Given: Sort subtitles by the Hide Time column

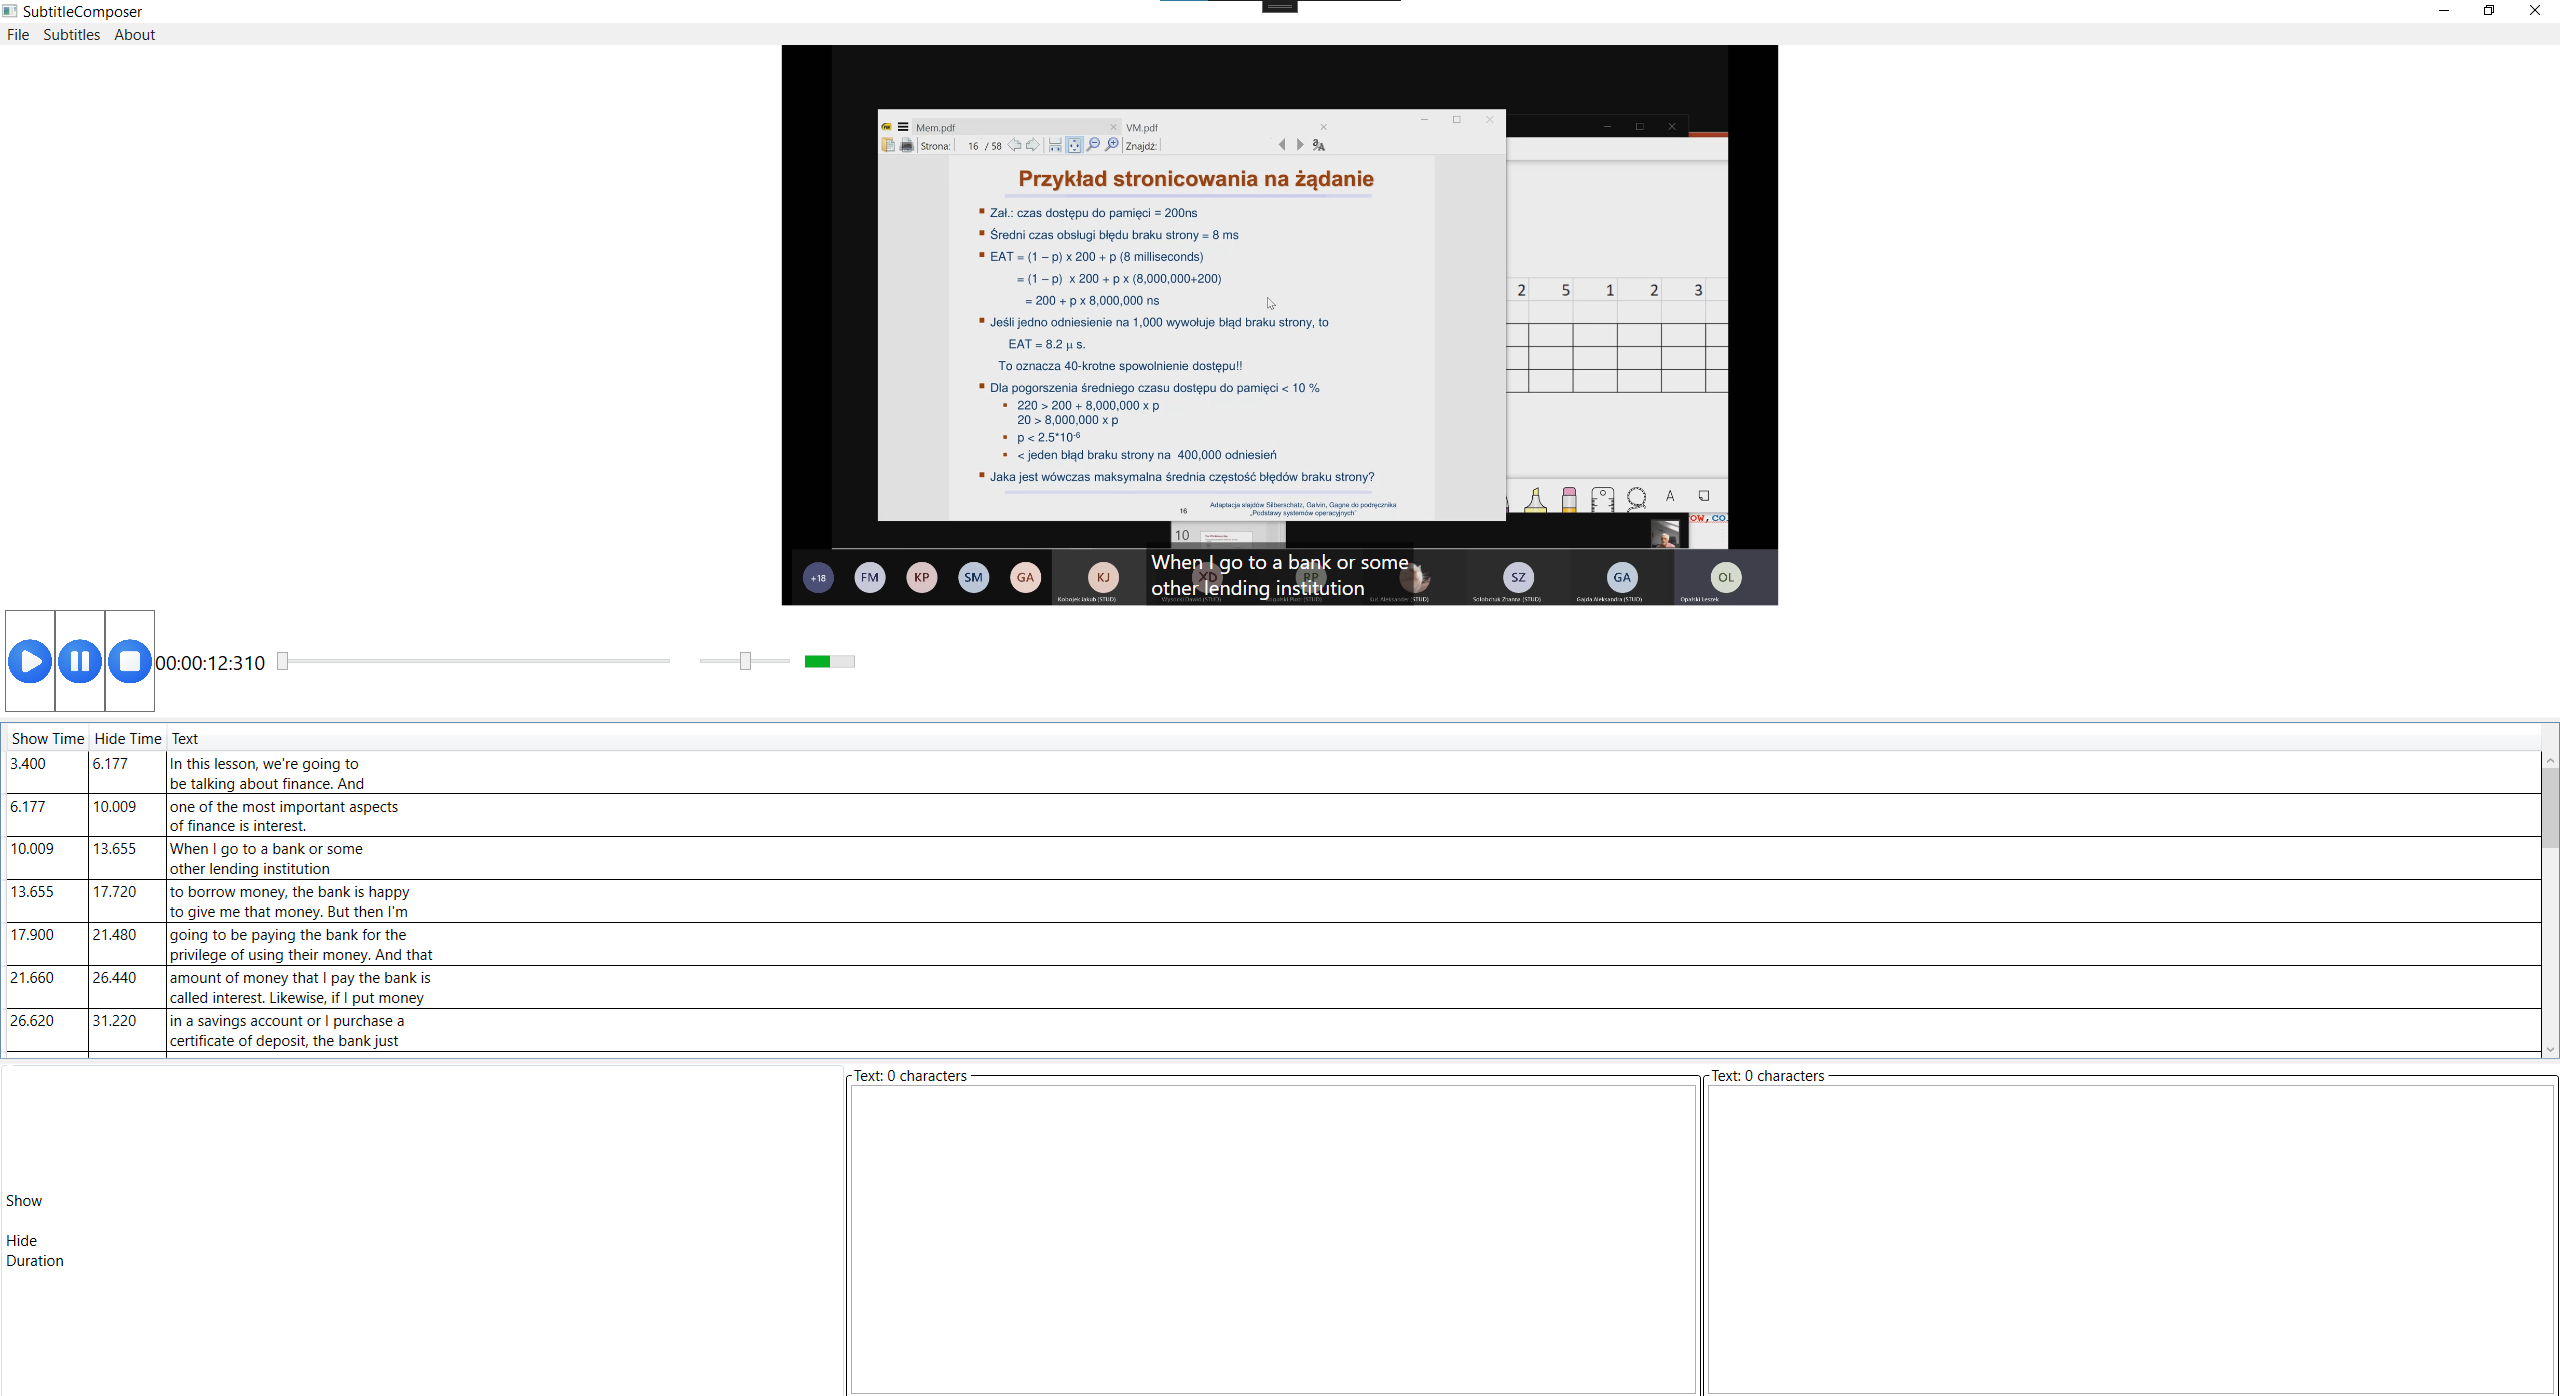Looking at the screenshot, I should point(126,738).
